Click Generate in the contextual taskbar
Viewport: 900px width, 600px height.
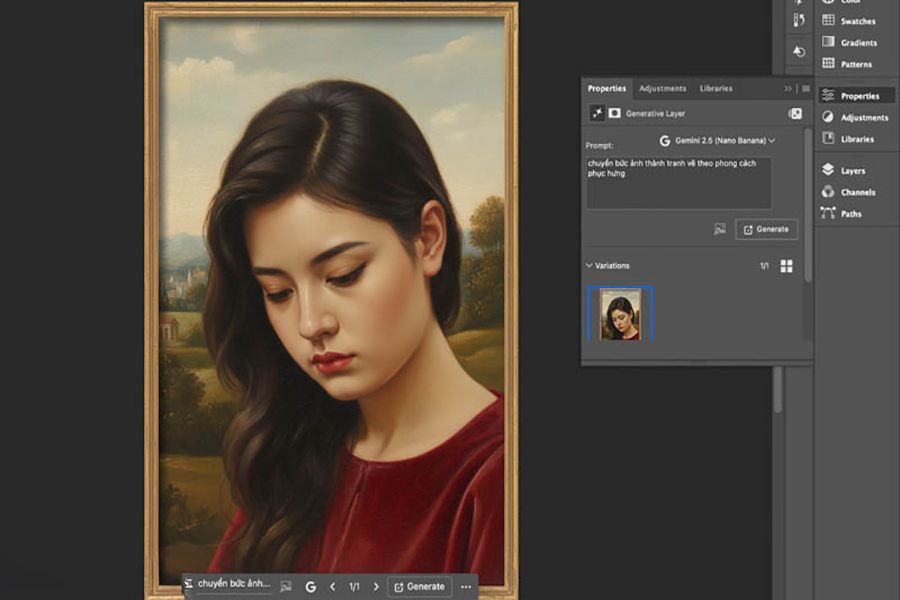point(419,587)
